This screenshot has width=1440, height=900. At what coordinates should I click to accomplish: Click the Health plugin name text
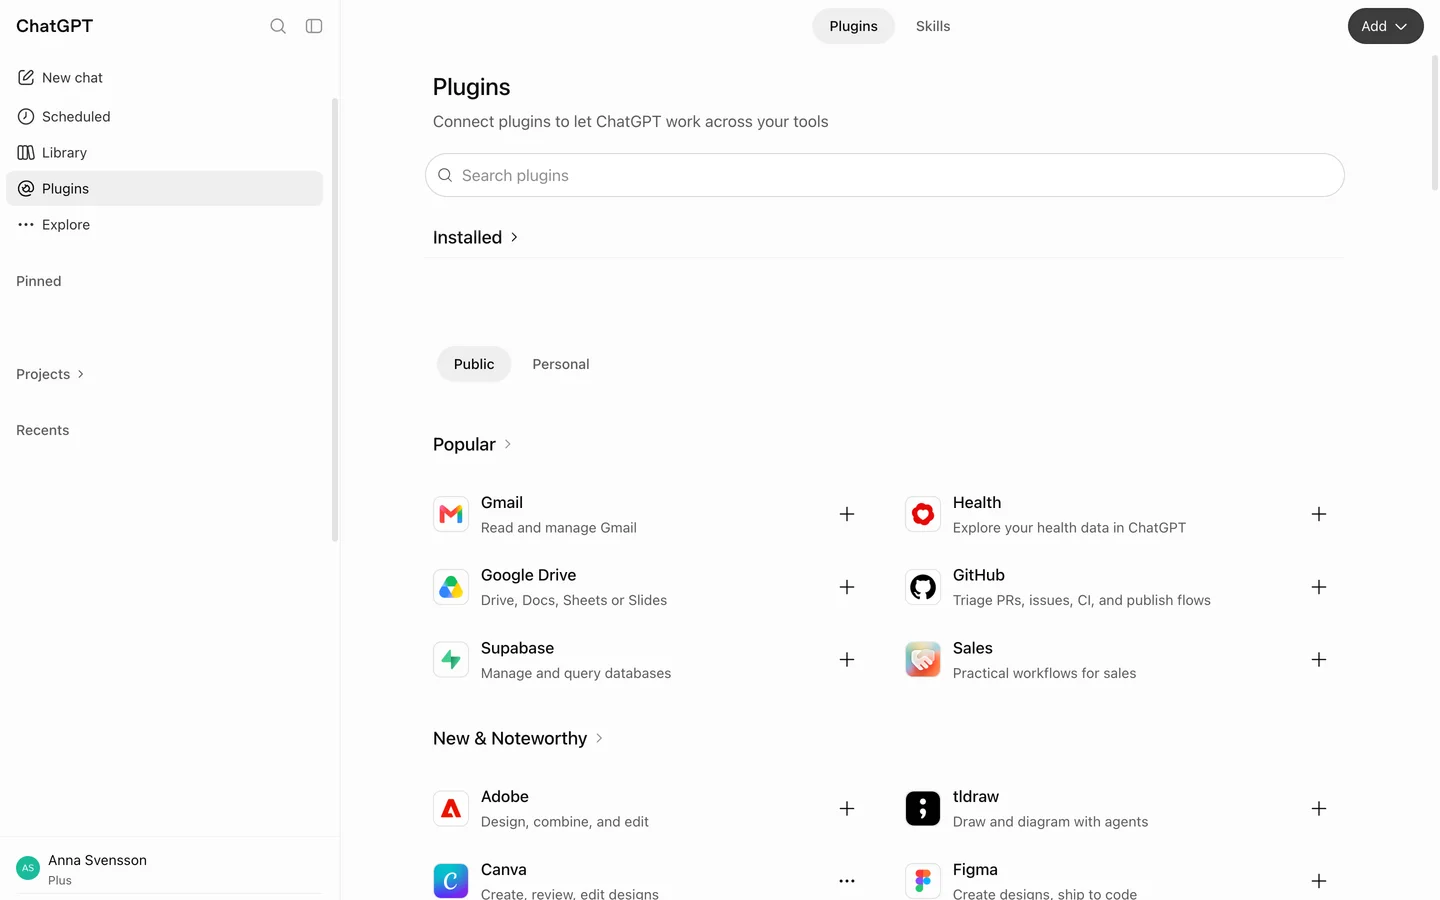point(977,502)
